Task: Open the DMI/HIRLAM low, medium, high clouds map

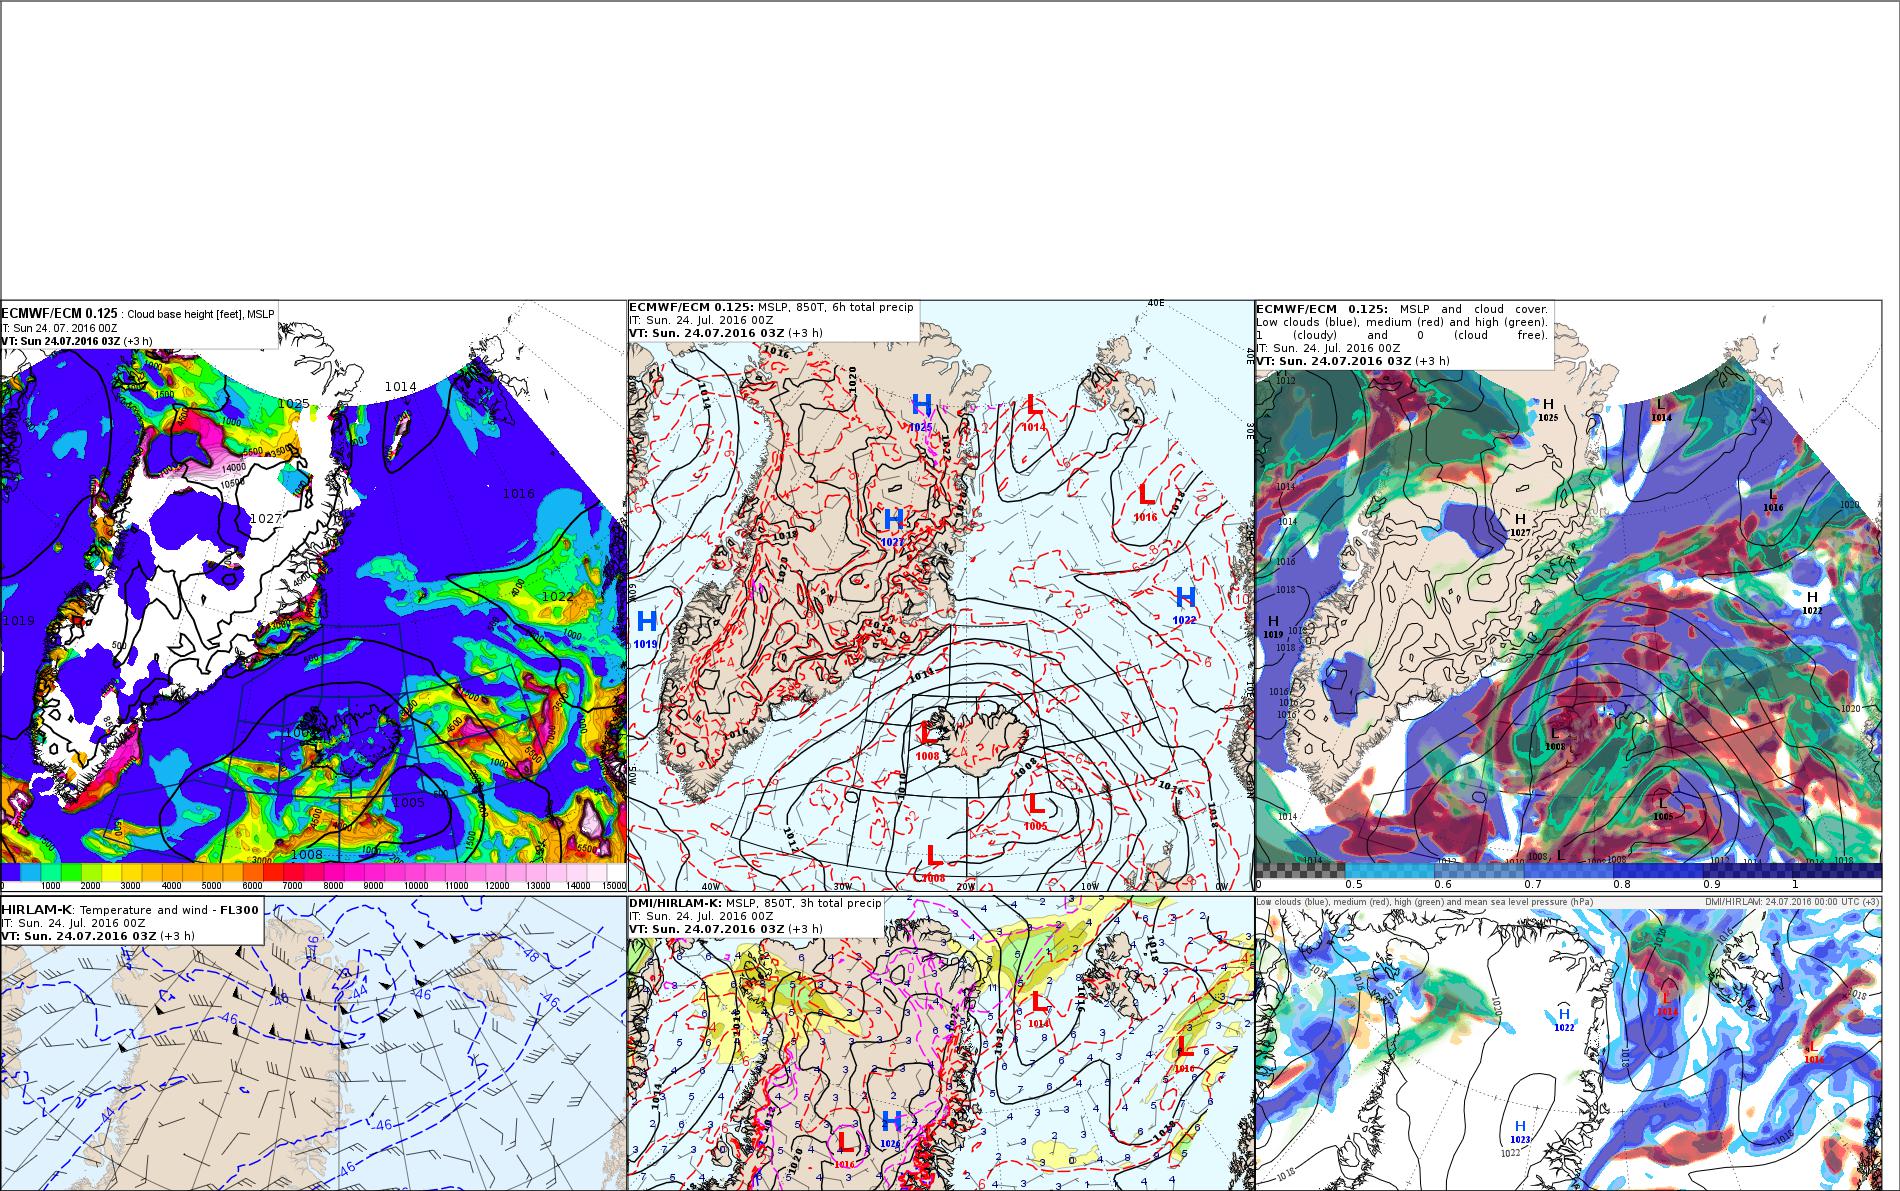Action: 1567,1043
